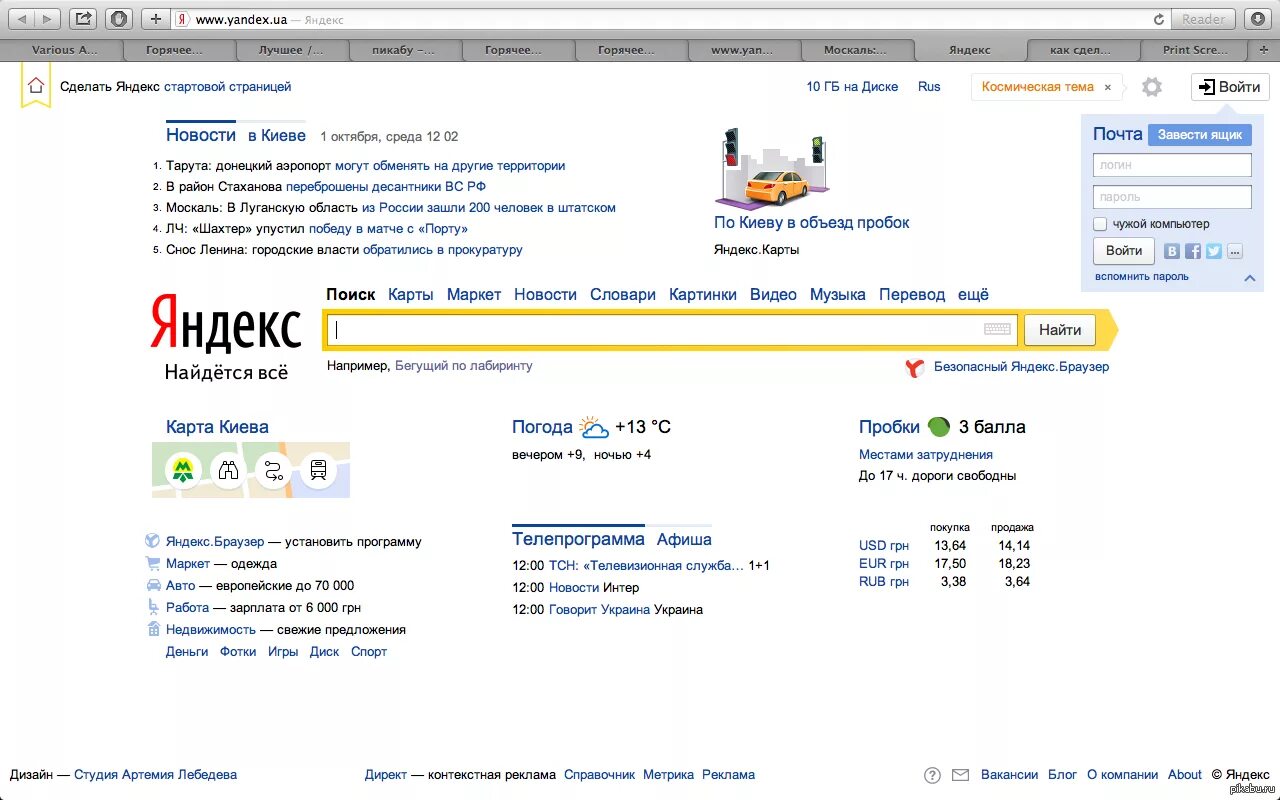Collapse the Почта login panel
The width and height of the screenshot is (1280, 800).
1249,278
